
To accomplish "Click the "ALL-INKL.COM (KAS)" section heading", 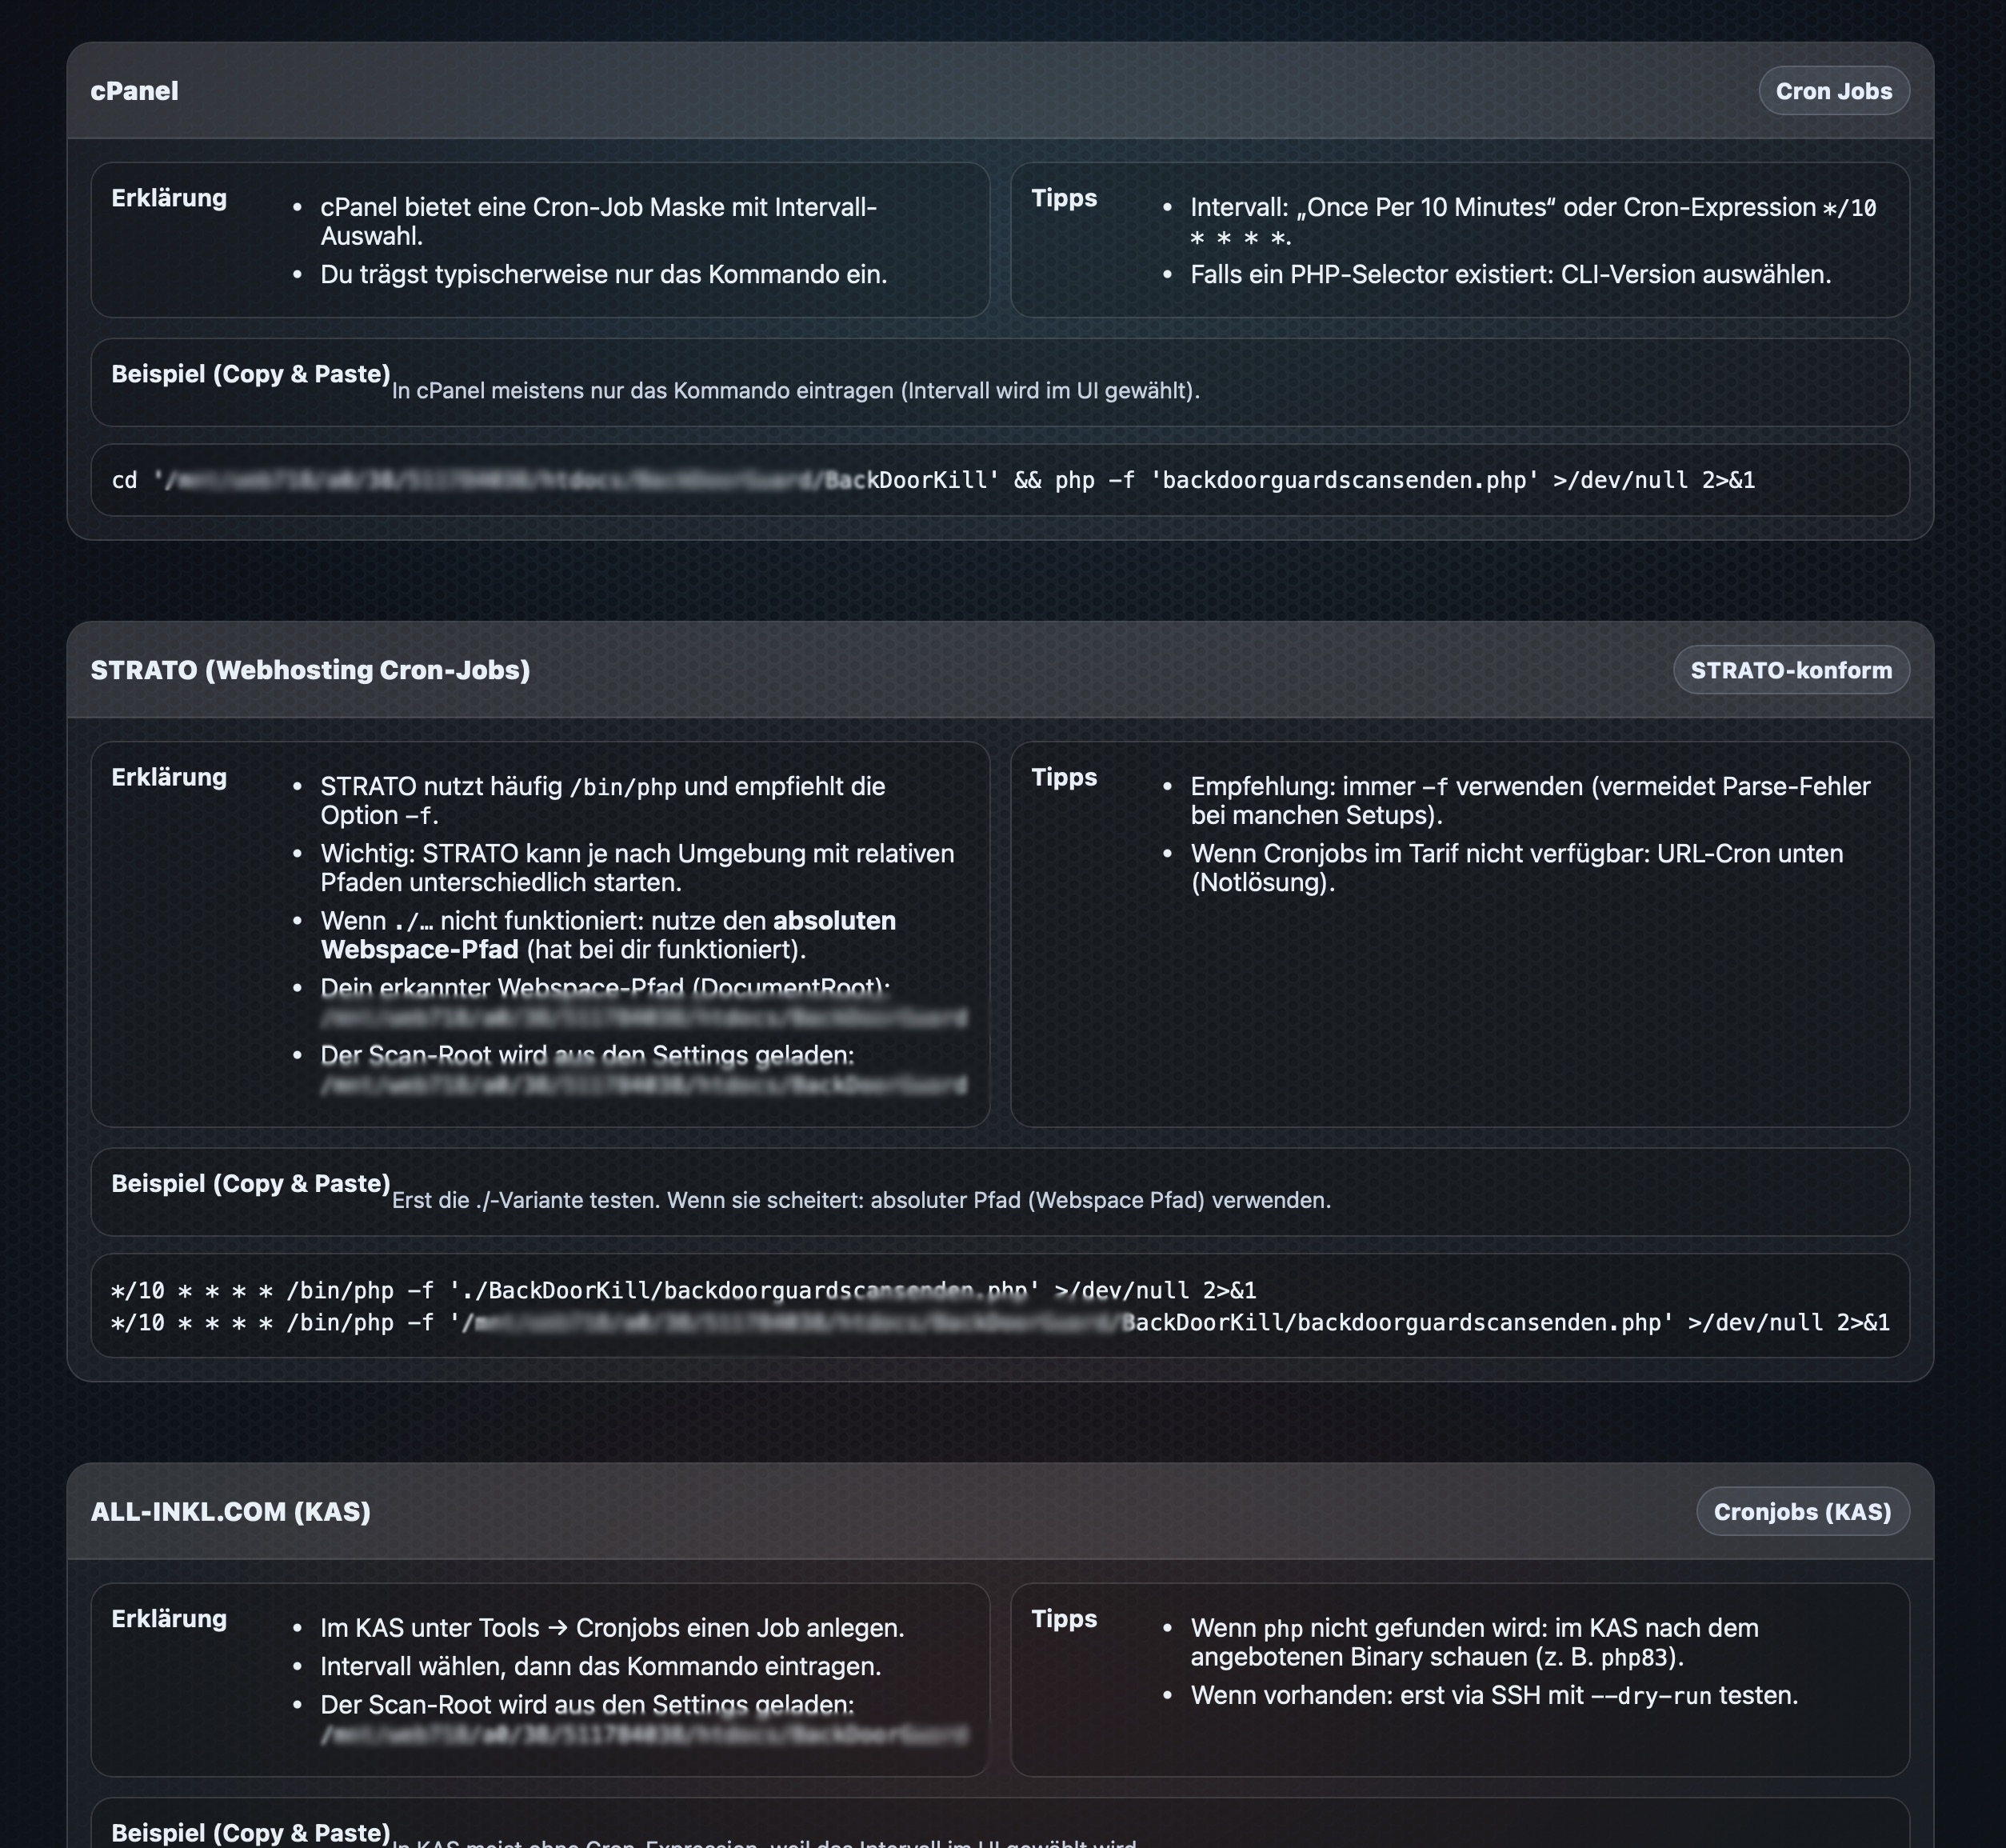I will point(230,1511).
